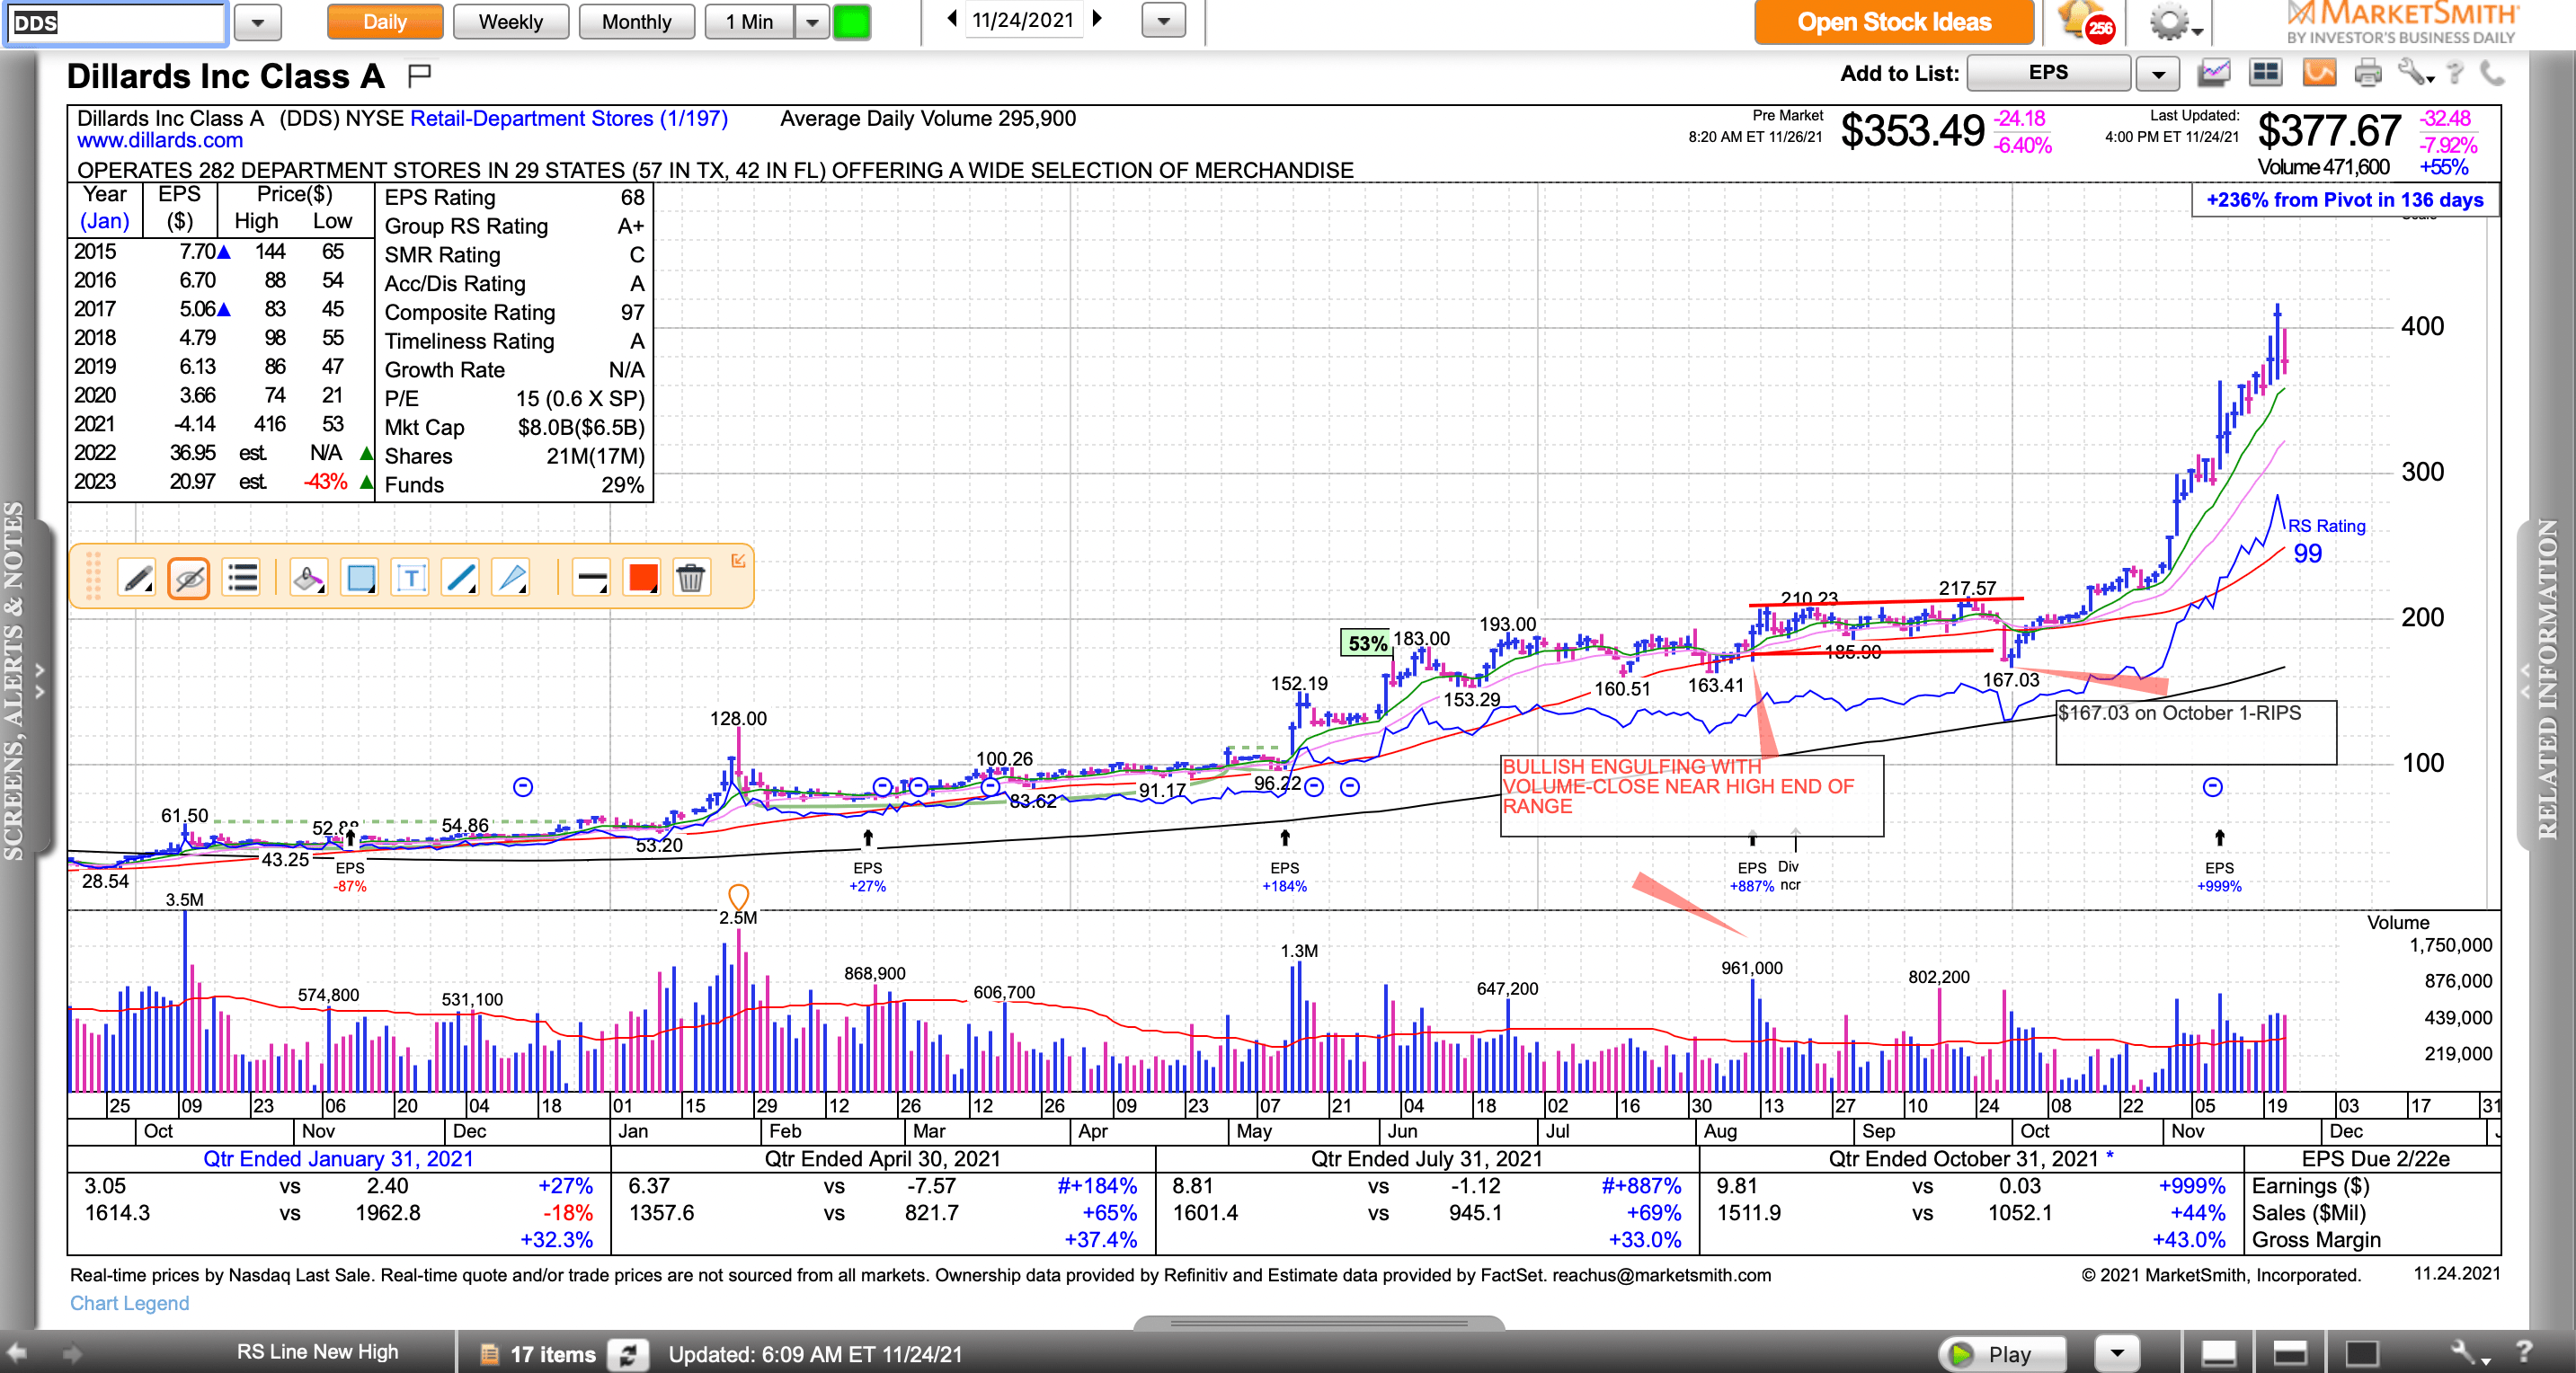Open the red color swatch picker

642,578
